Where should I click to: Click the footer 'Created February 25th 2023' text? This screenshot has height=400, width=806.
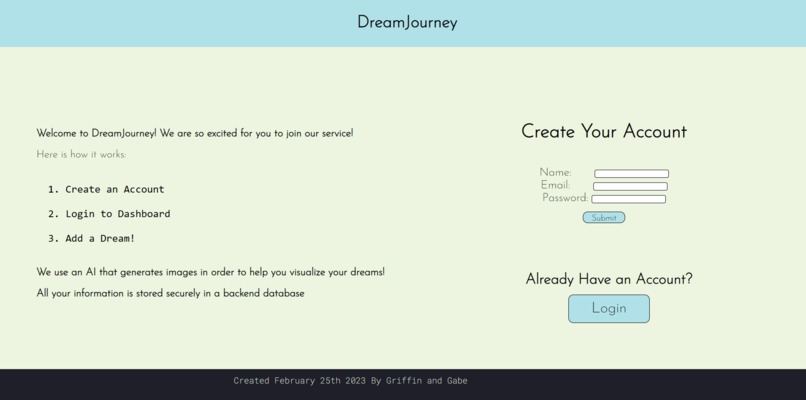[350, 381]
